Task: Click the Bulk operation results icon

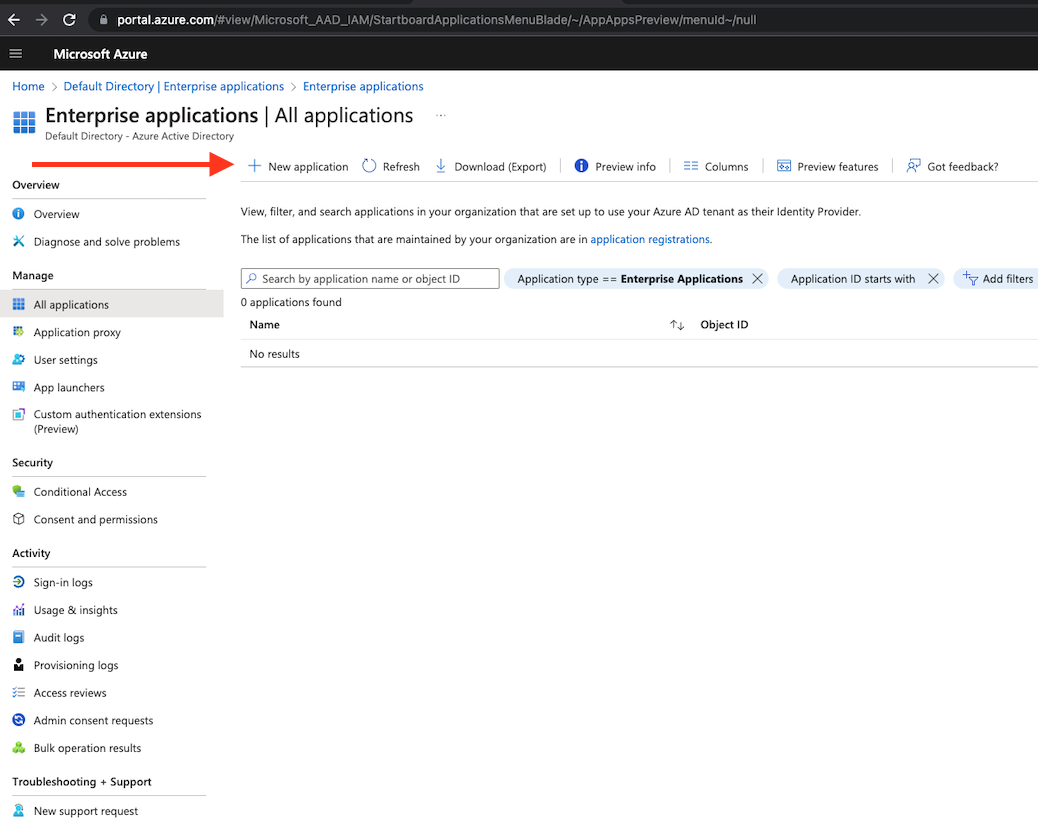Action: tap(19, 747)
